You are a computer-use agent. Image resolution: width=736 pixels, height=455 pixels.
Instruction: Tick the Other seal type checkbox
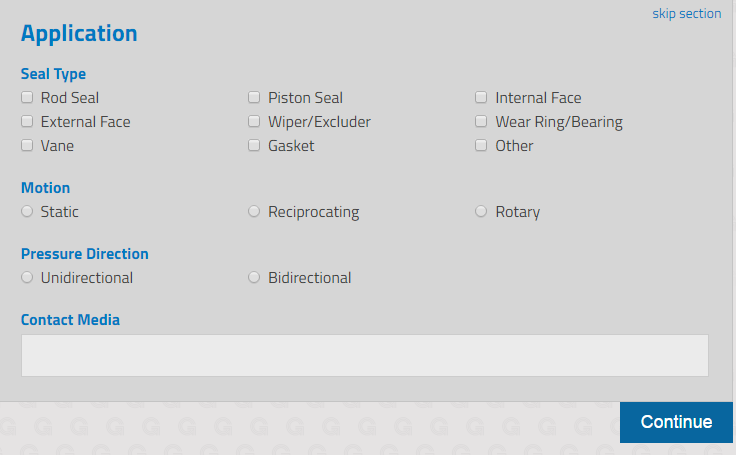(482, 146)
